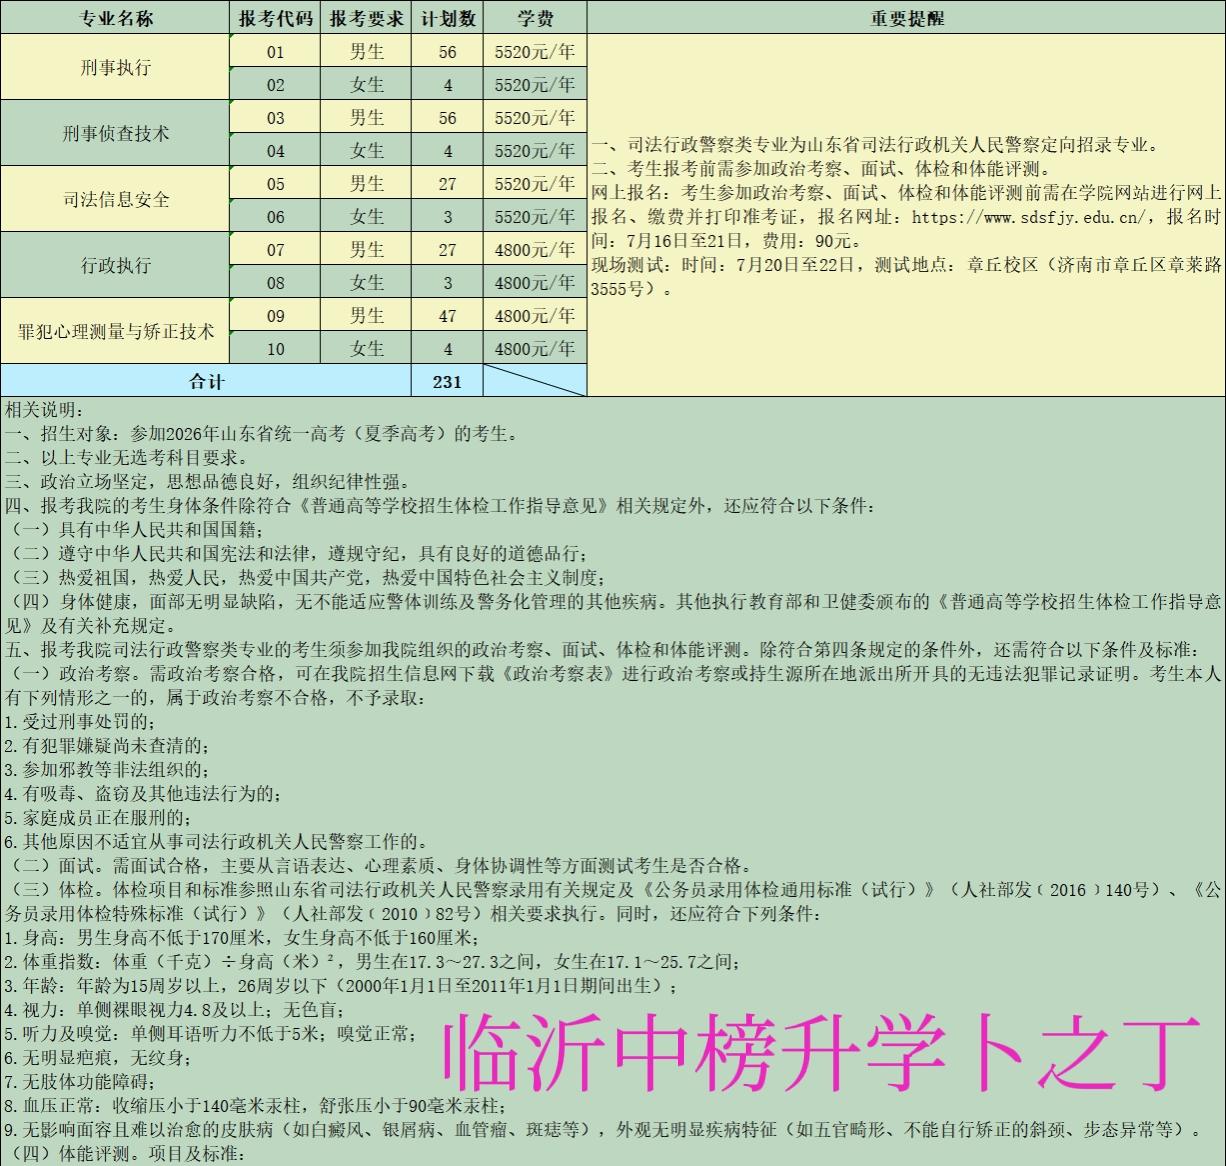The image size is (1226, 1166).
Task: Click the line 家庭成员正在服刑的
Action: click(97, 818)
